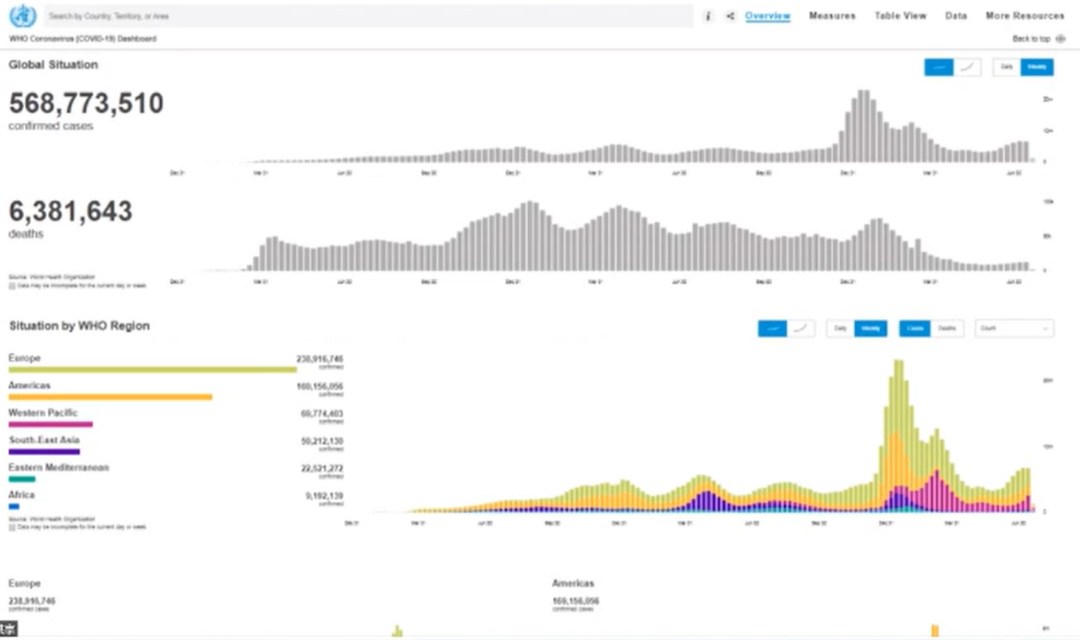Click the share icon in the header
Image resolution: width=1080 pixels, height=640 pixels.
click(730, 16)
